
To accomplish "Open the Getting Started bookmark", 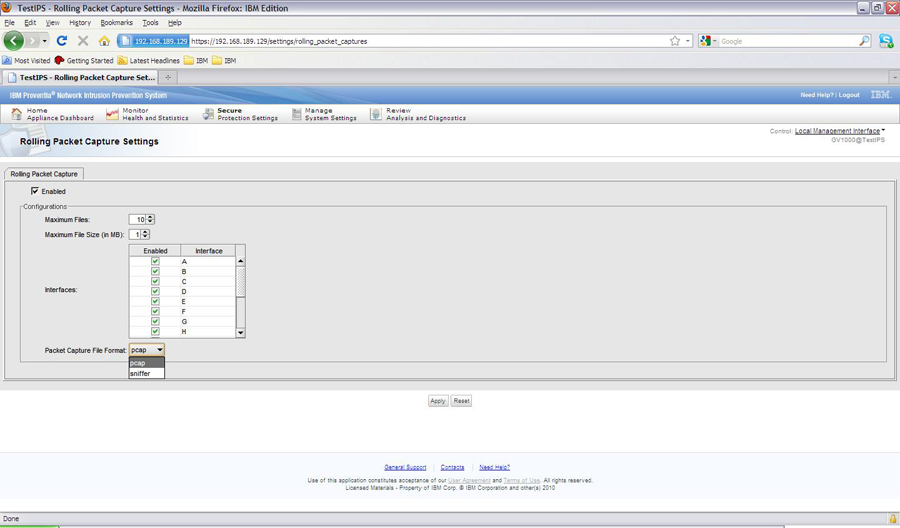I will coord(84,60).
